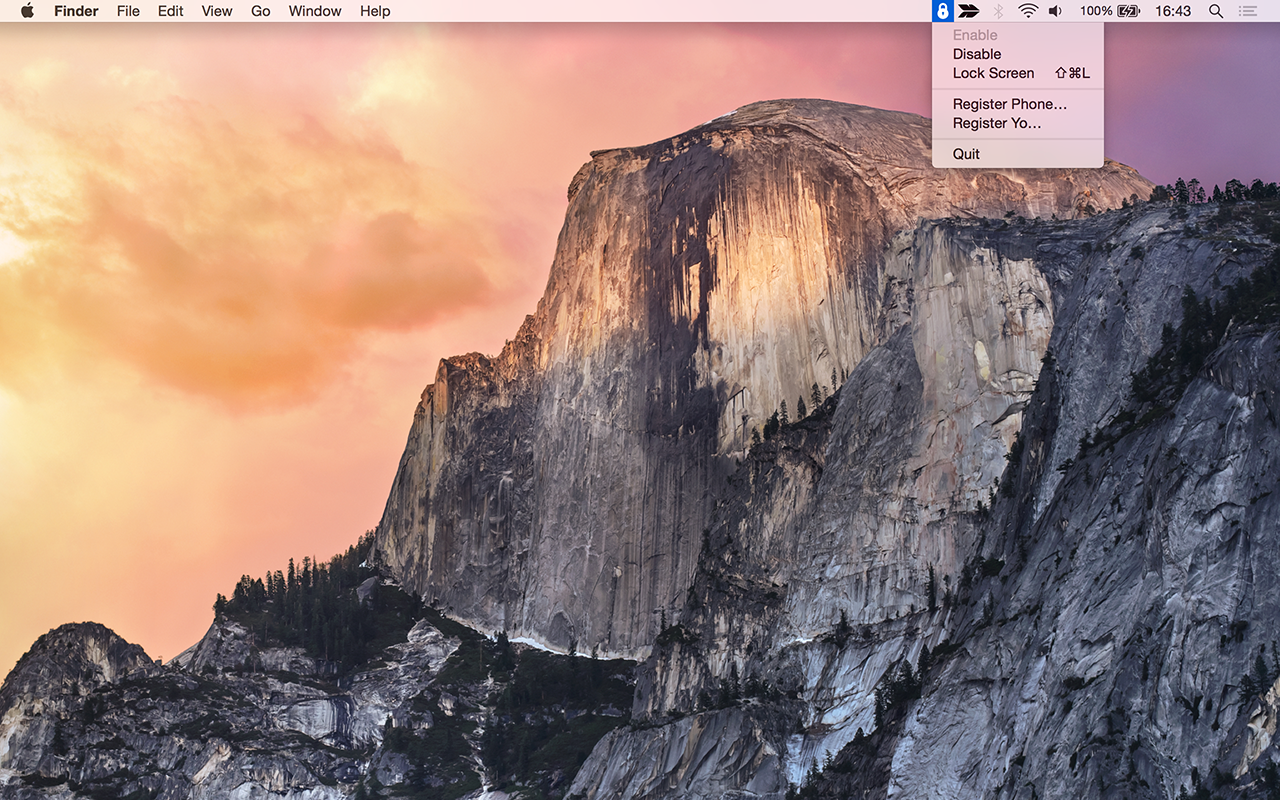Open the View menu
The height and width of the screenshot is (800, 1280).
tap(217, 11)
